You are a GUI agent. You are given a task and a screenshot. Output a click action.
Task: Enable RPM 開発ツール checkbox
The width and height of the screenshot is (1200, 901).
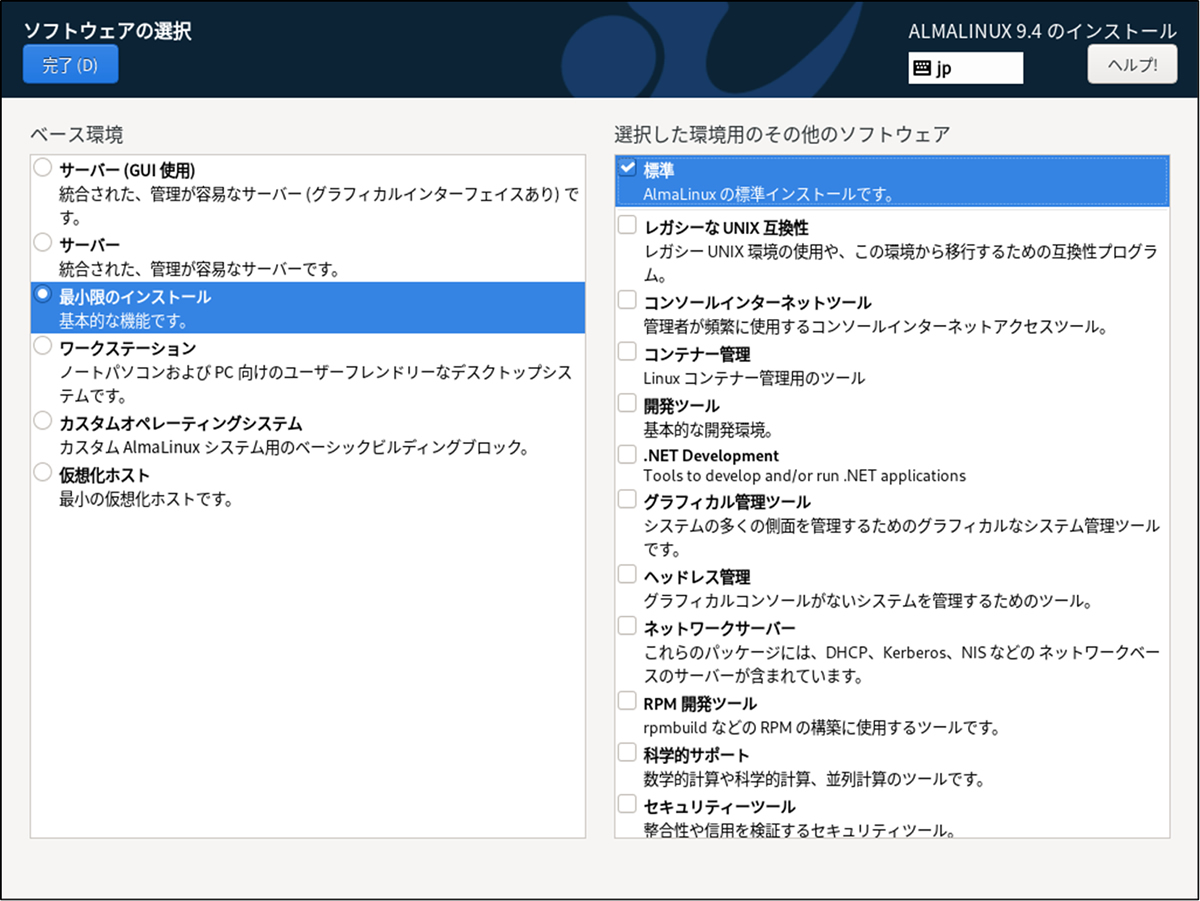(627, 701)
